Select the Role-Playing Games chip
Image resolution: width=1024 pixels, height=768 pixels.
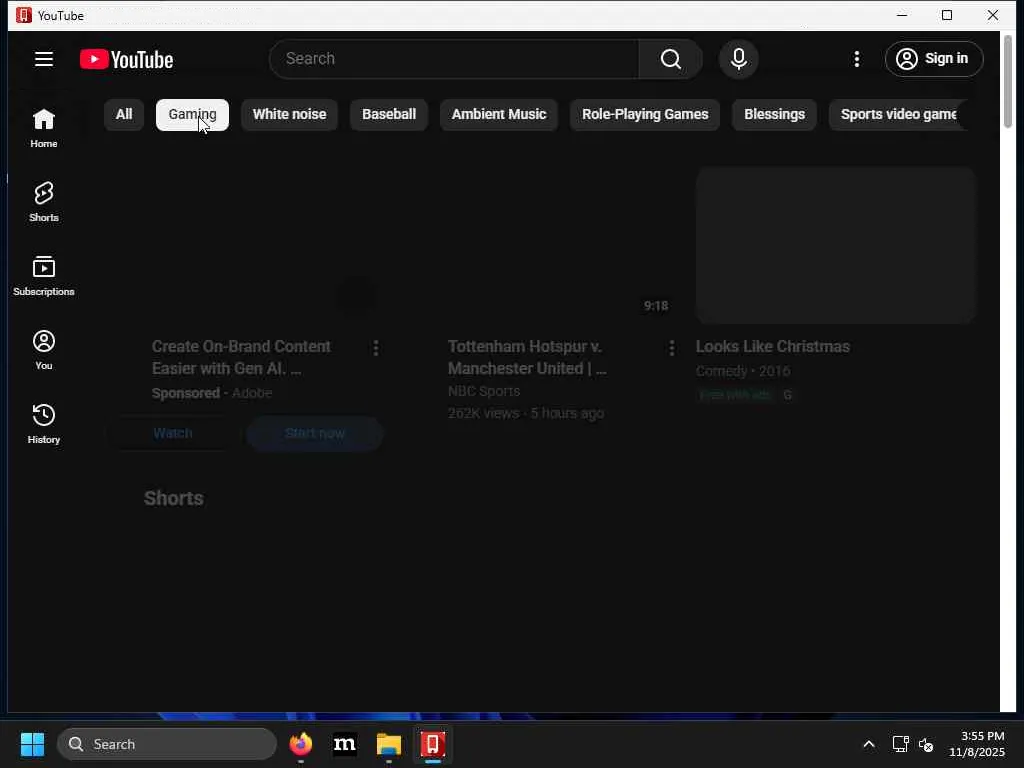tap(645, 114)
